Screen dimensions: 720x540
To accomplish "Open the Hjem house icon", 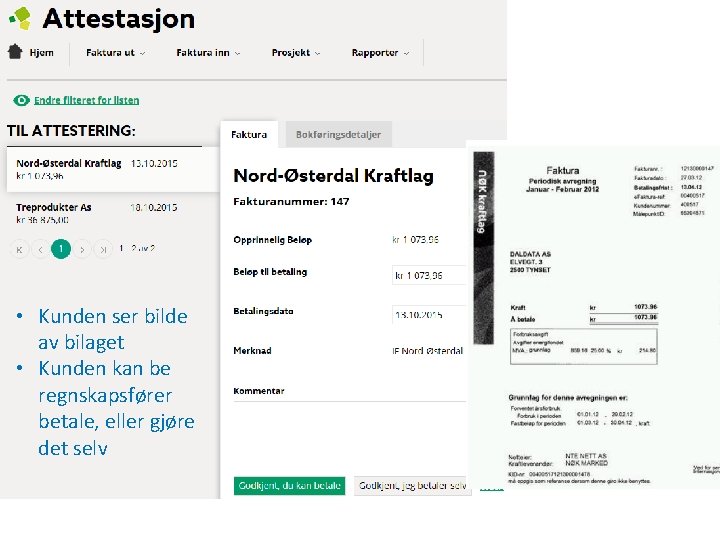I will tap(15, 51).
